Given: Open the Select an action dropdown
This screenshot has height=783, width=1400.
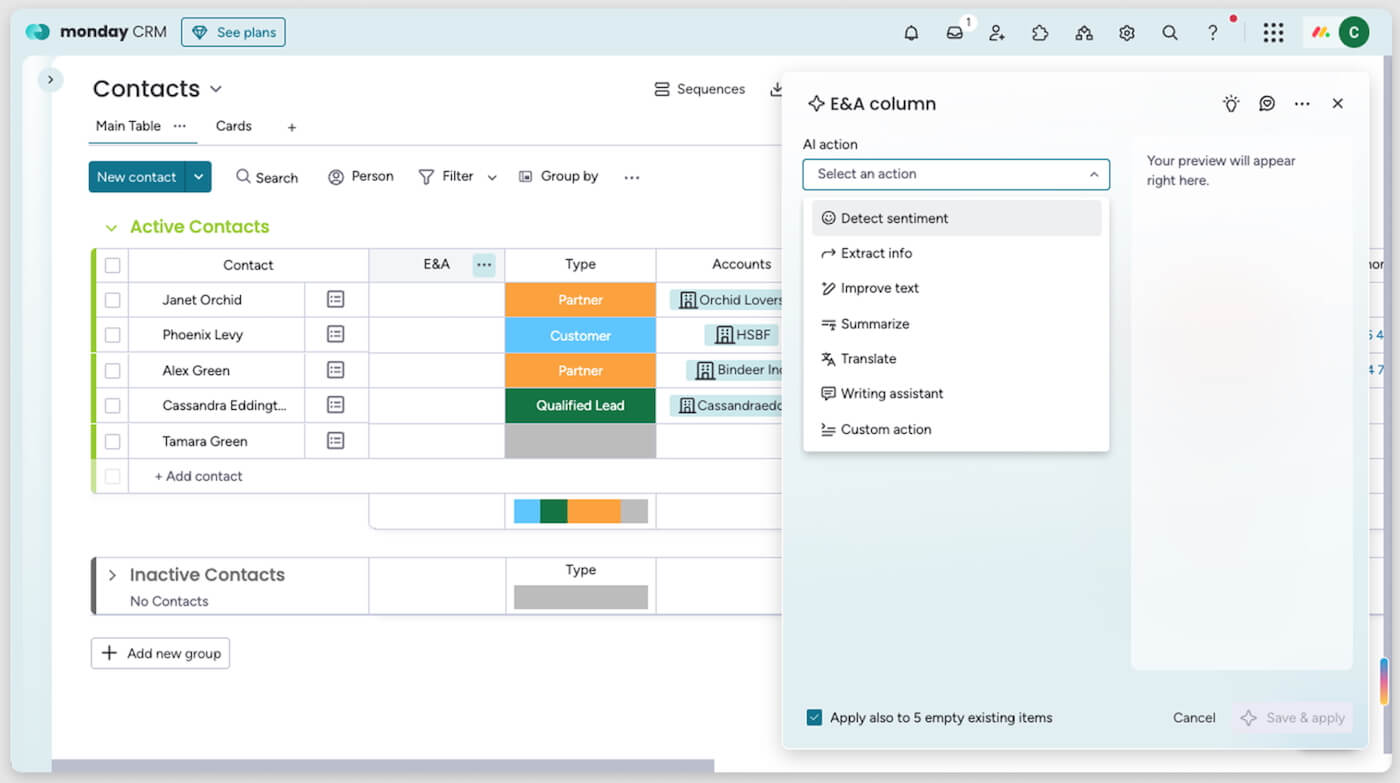Looking at the screenshot, I should (956, 174).
